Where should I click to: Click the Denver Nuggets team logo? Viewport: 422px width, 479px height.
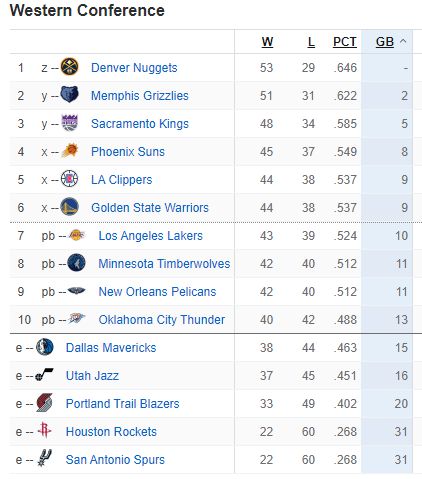pyautogui.click(x=69, y=66)
